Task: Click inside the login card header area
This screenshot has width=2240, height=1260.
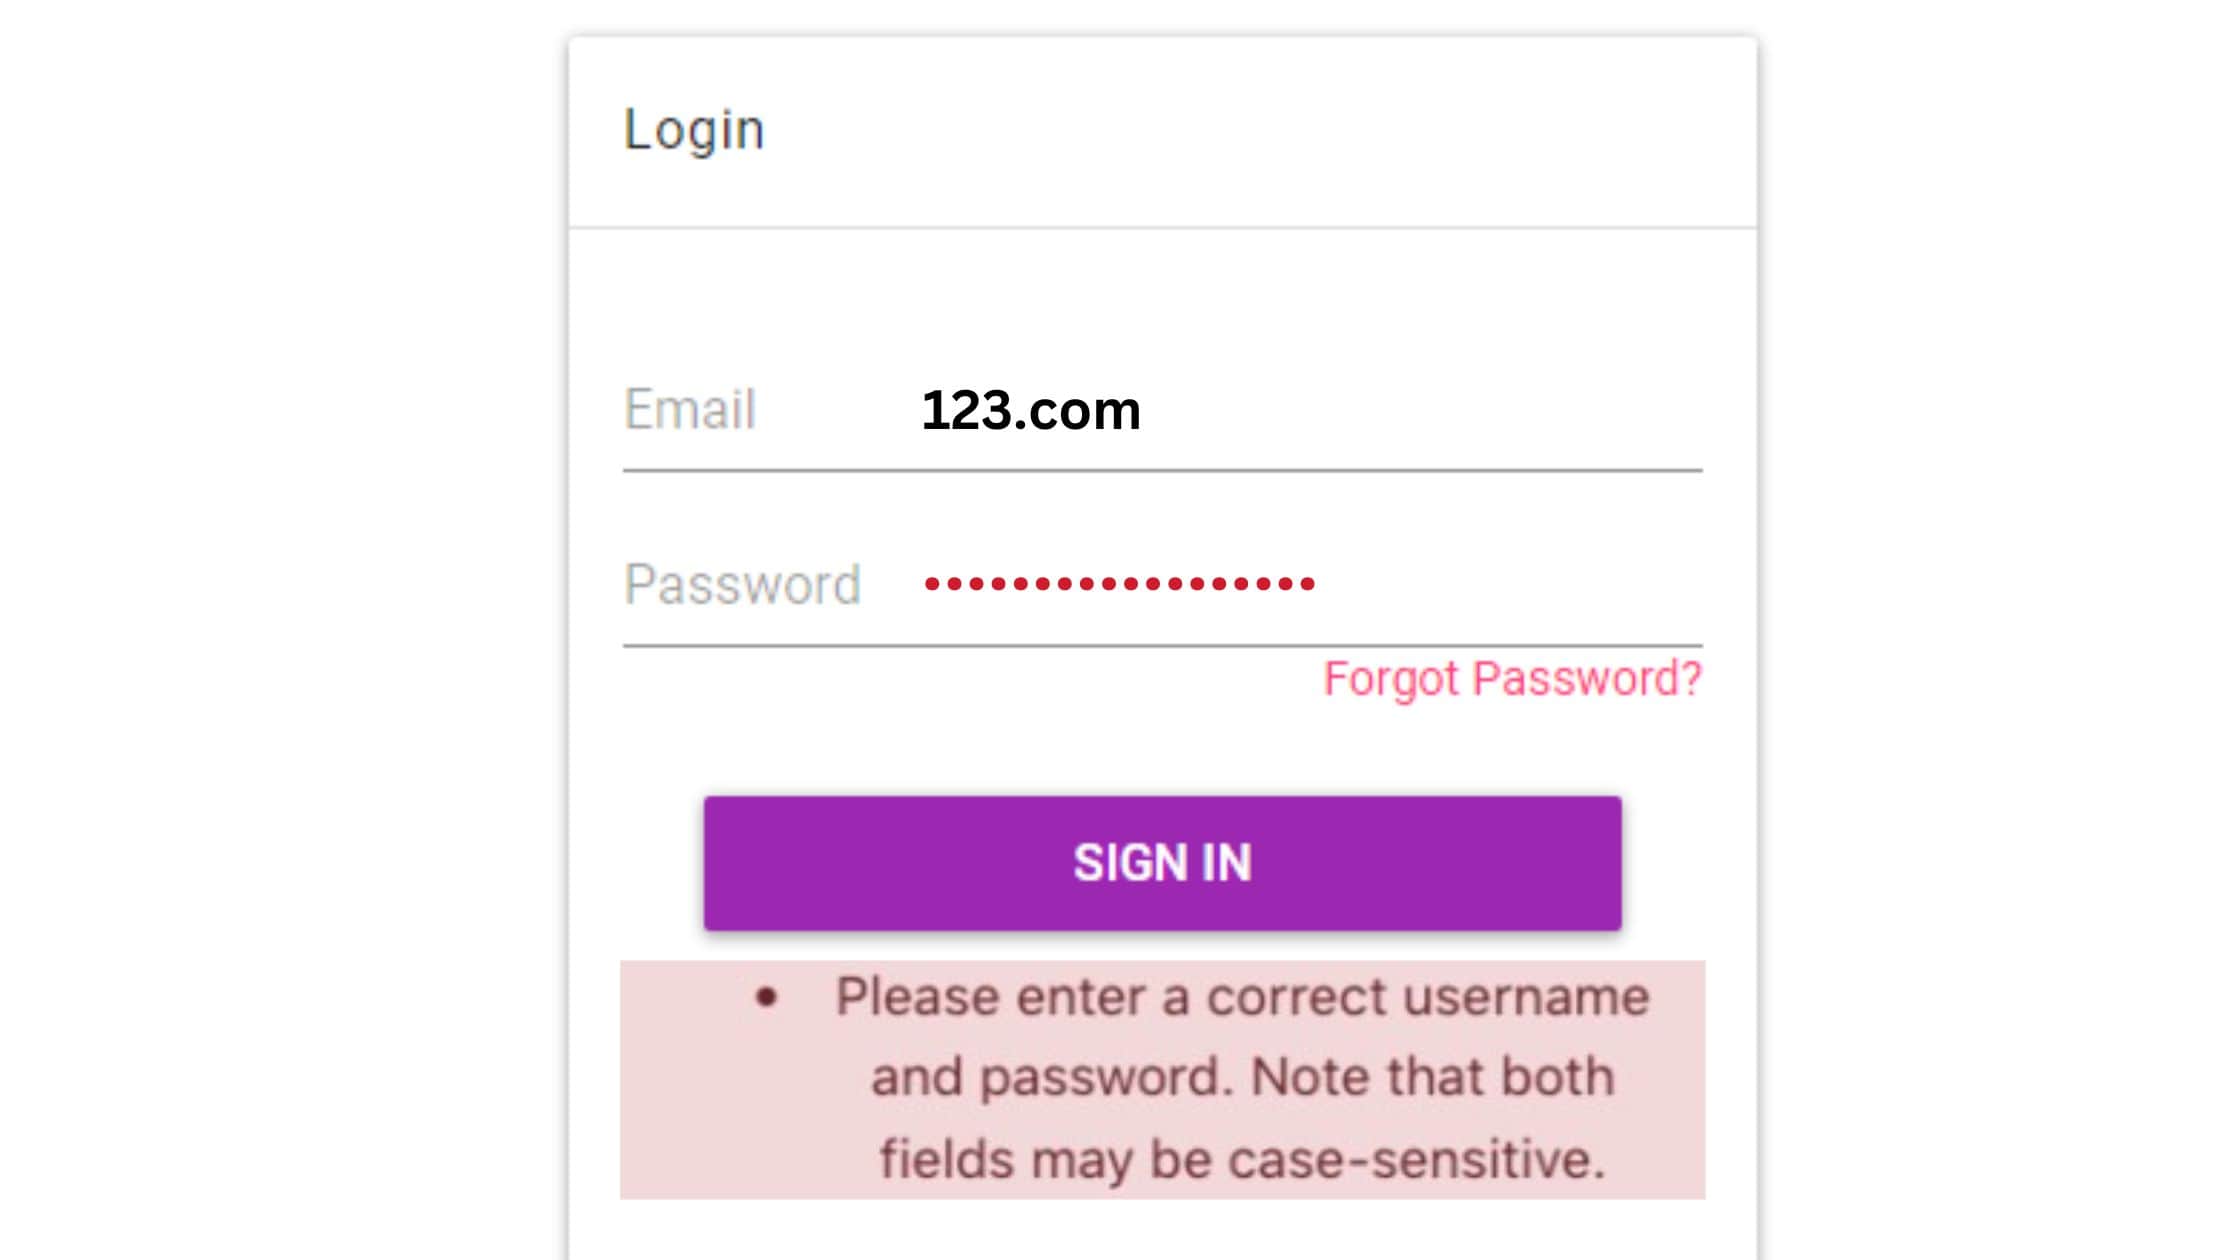Action: (1160, 130)
